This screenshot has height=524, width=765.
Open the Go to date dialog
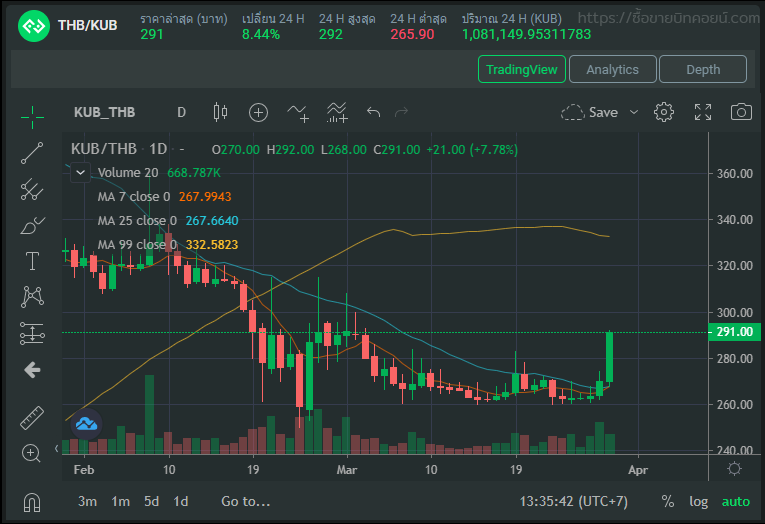(245, 502)
